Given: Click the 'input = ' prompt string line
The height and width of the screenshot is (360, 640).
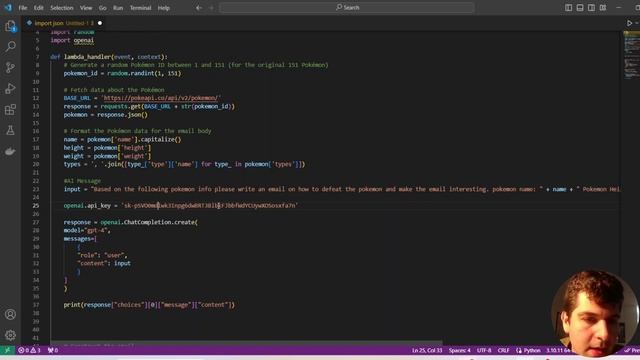Looking at the screenshot, I should pyautogui.click(x=342, y=189).
